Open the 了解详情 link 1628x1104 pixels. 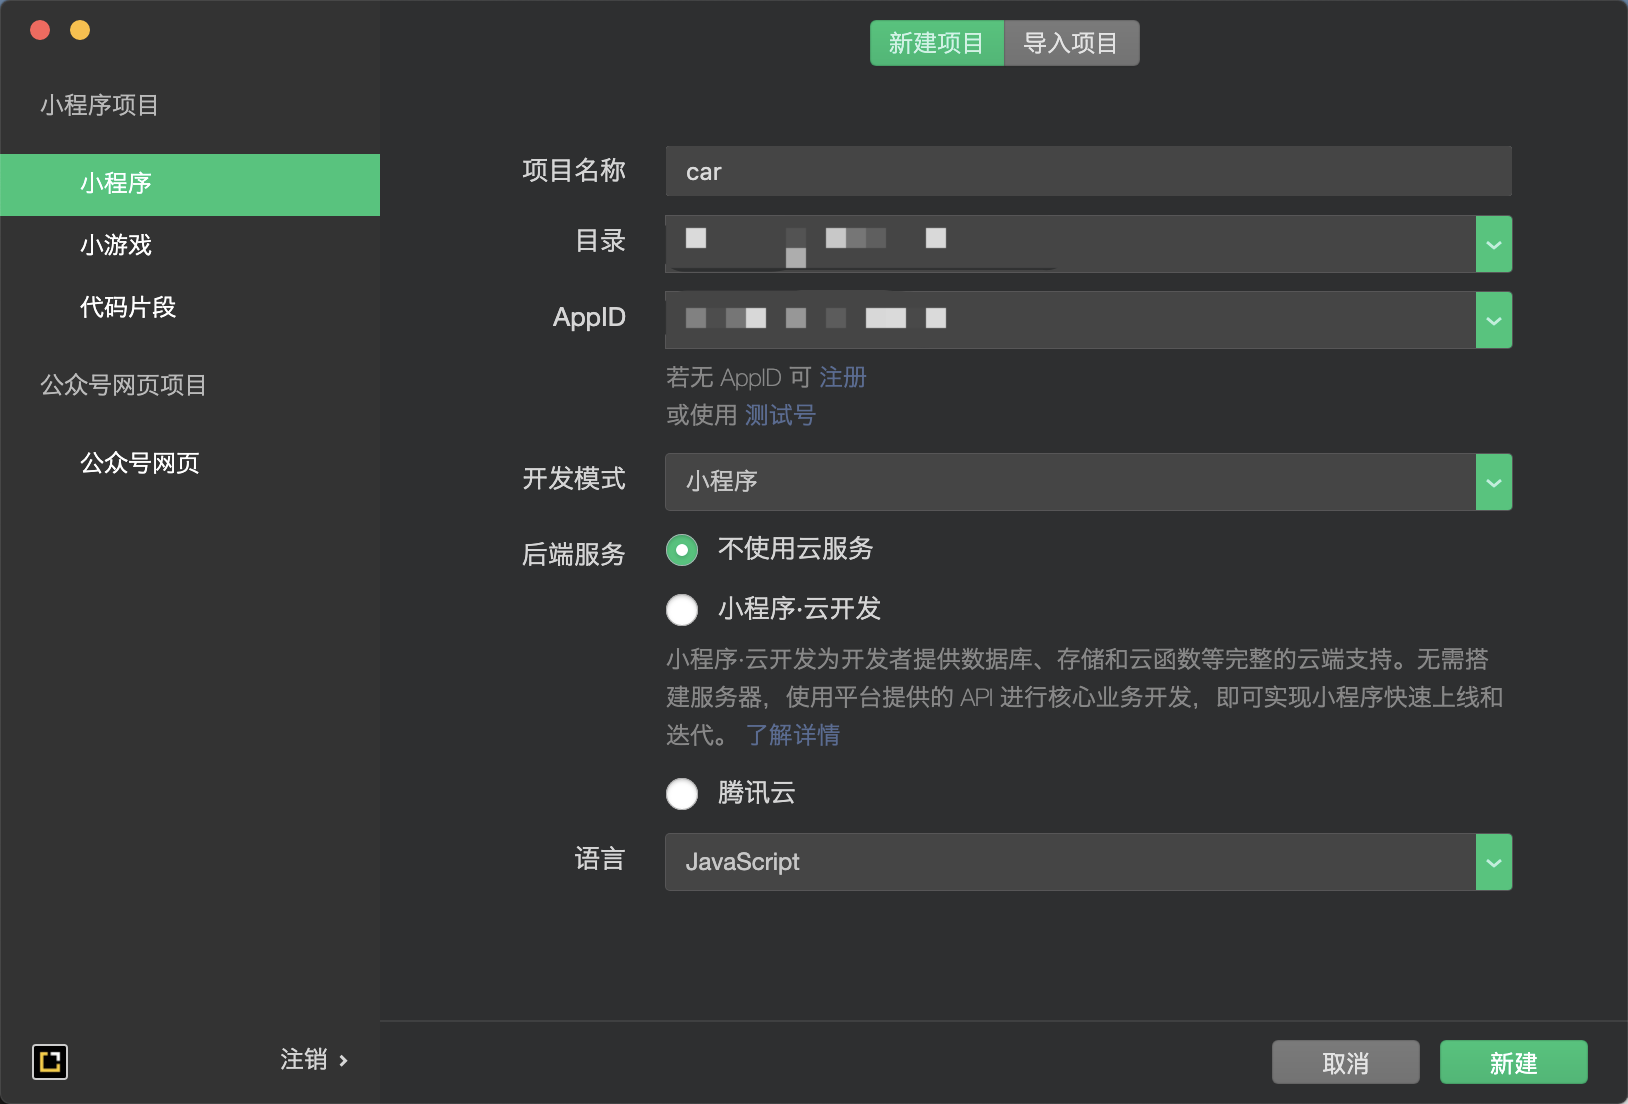pyautogui.click(x=793, y=736)
